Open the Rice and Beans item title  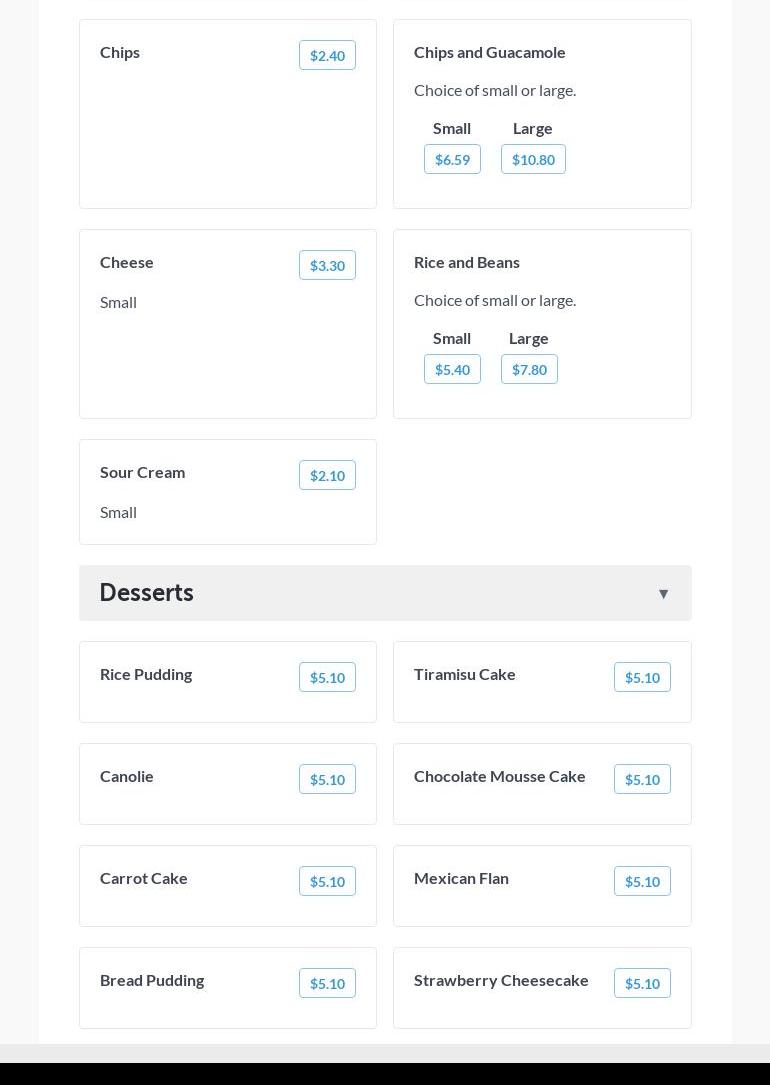[466, 263]
